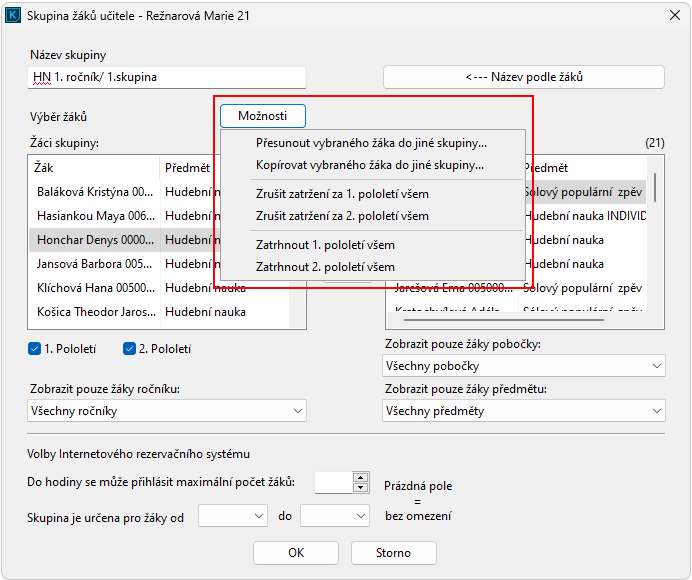
Task: Expand the Zobrazit pouze žáky pobočky dropdown
Action: (x=523, y=367)
